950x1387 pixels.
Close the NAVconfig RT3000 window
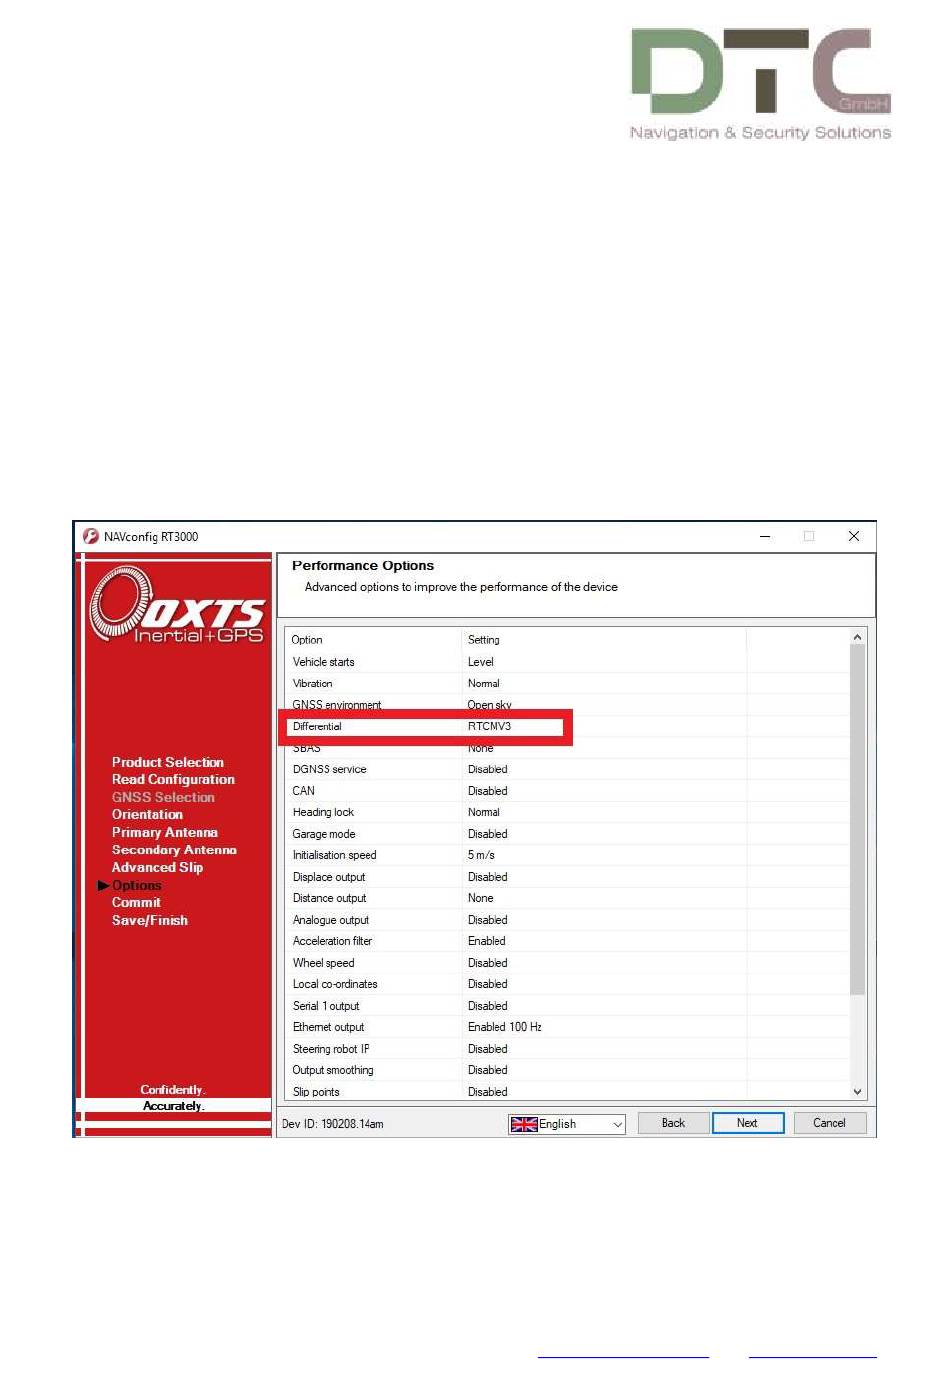854,537
